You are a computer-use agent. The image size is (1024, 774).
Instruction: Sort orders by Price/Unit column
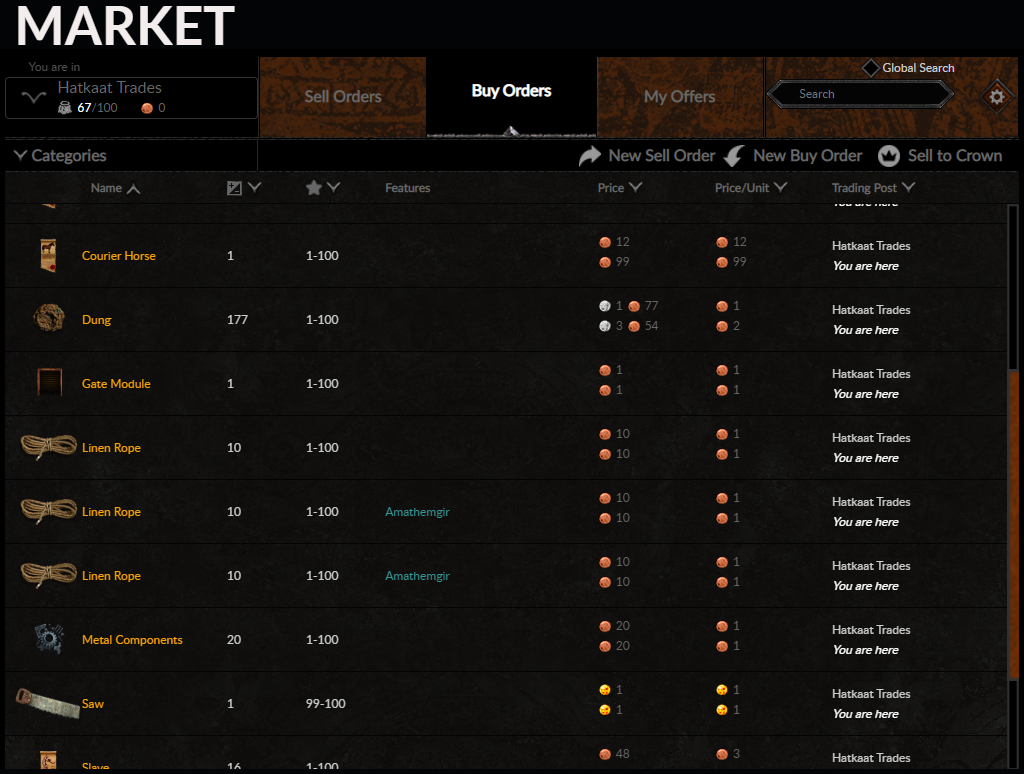750,188
